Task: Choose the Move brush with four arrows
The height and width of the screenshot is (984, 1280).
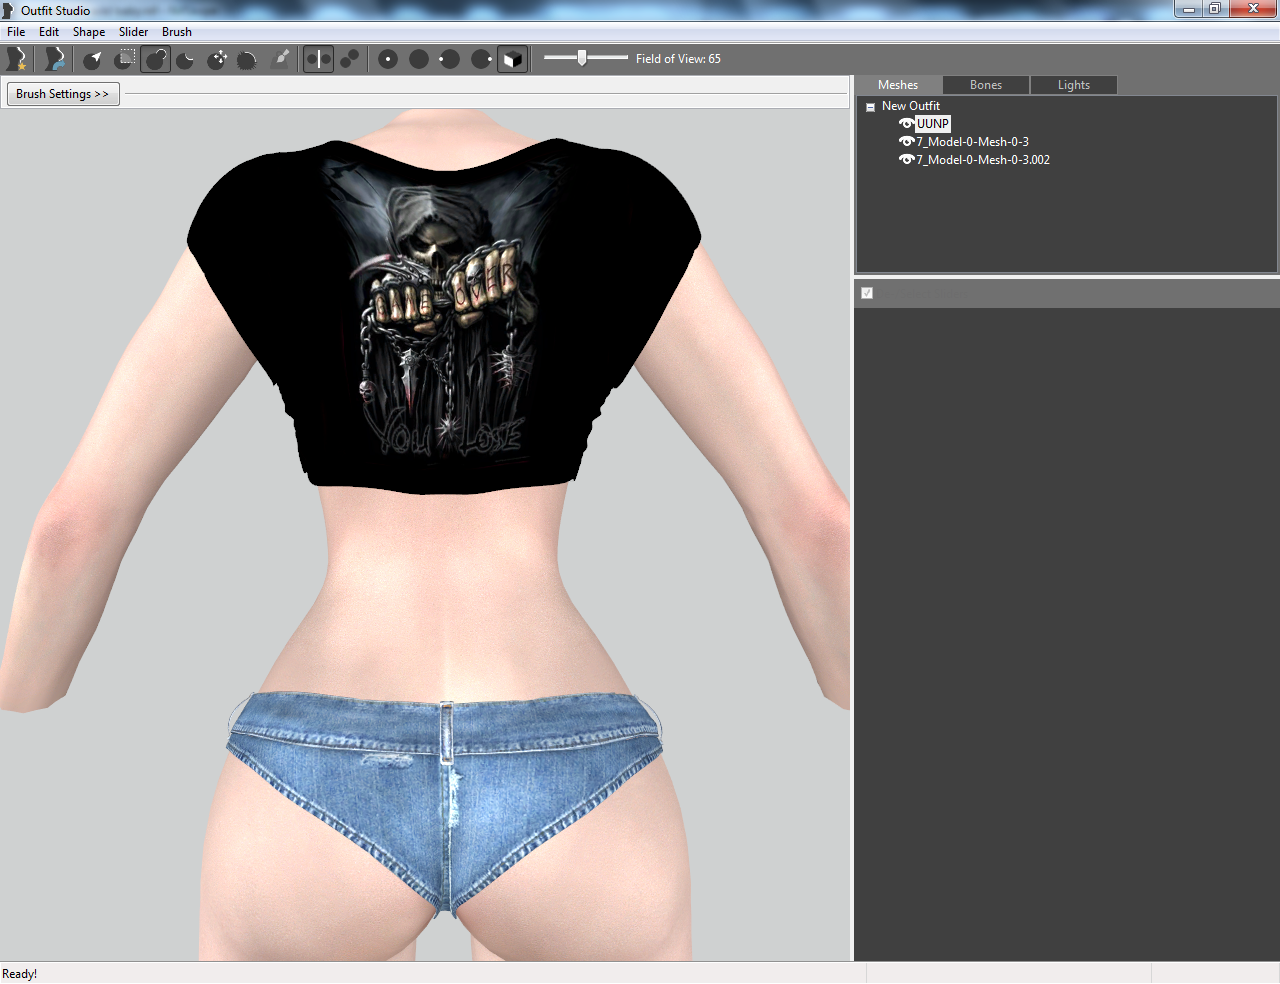Action: pos(217,59)
